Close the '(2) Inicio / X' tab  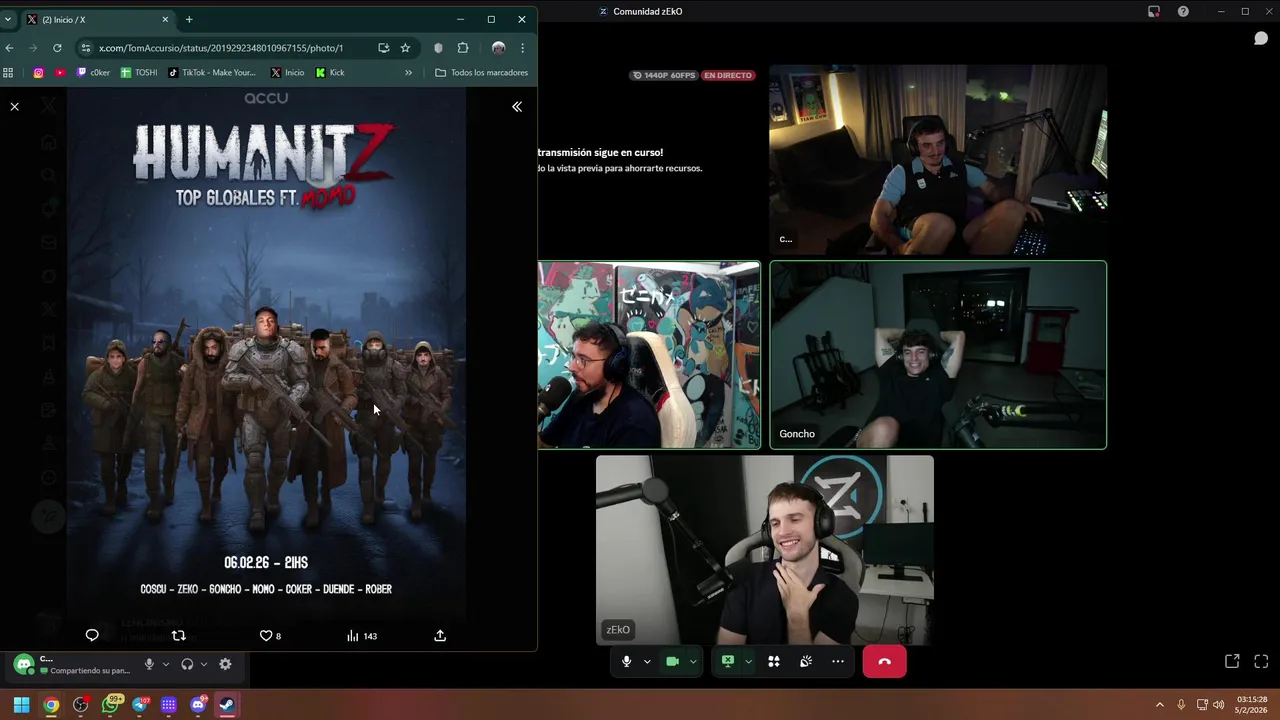(165, 19)
